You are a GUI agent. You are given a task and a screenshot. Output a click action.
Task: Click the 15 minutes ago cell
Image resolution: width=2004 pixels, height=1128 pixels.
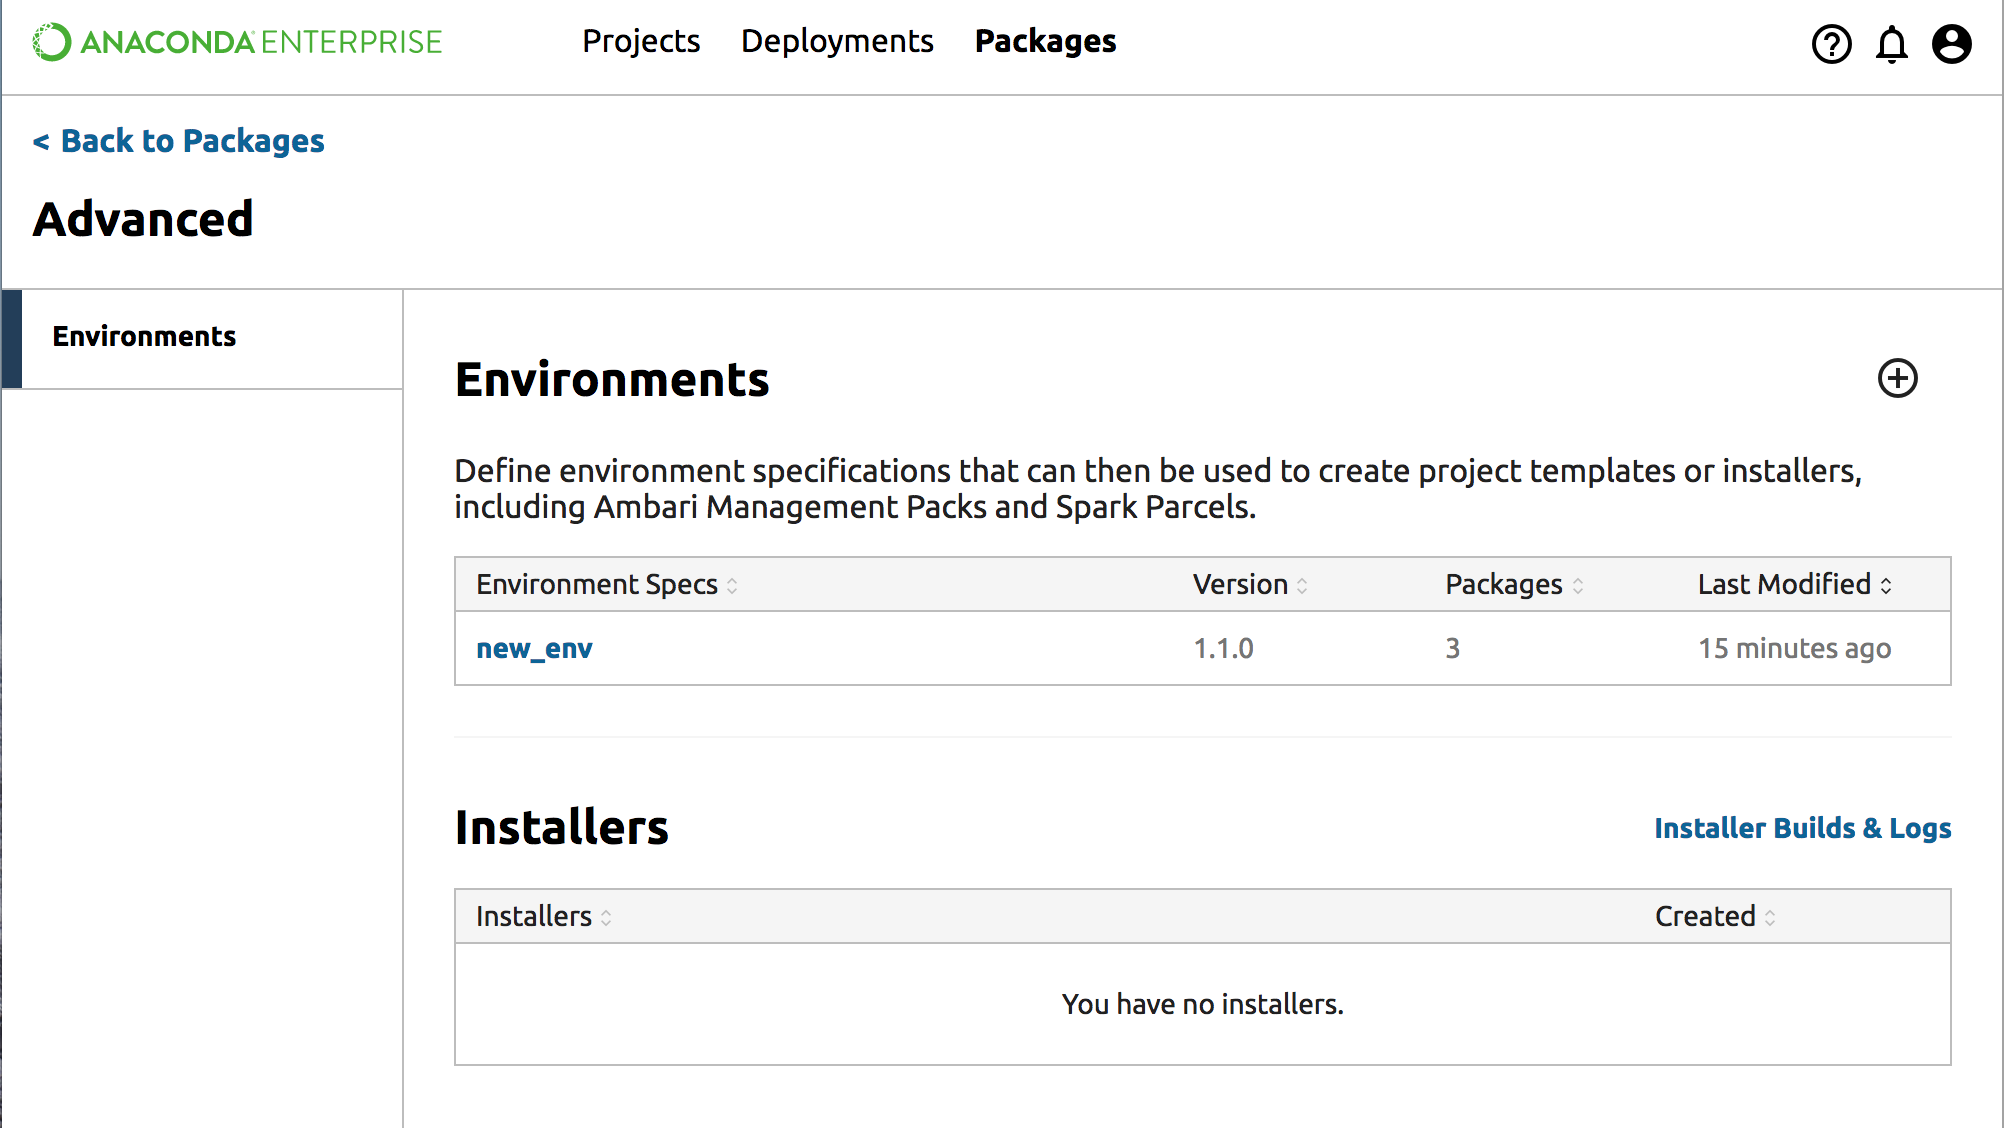coord(1794,649)
